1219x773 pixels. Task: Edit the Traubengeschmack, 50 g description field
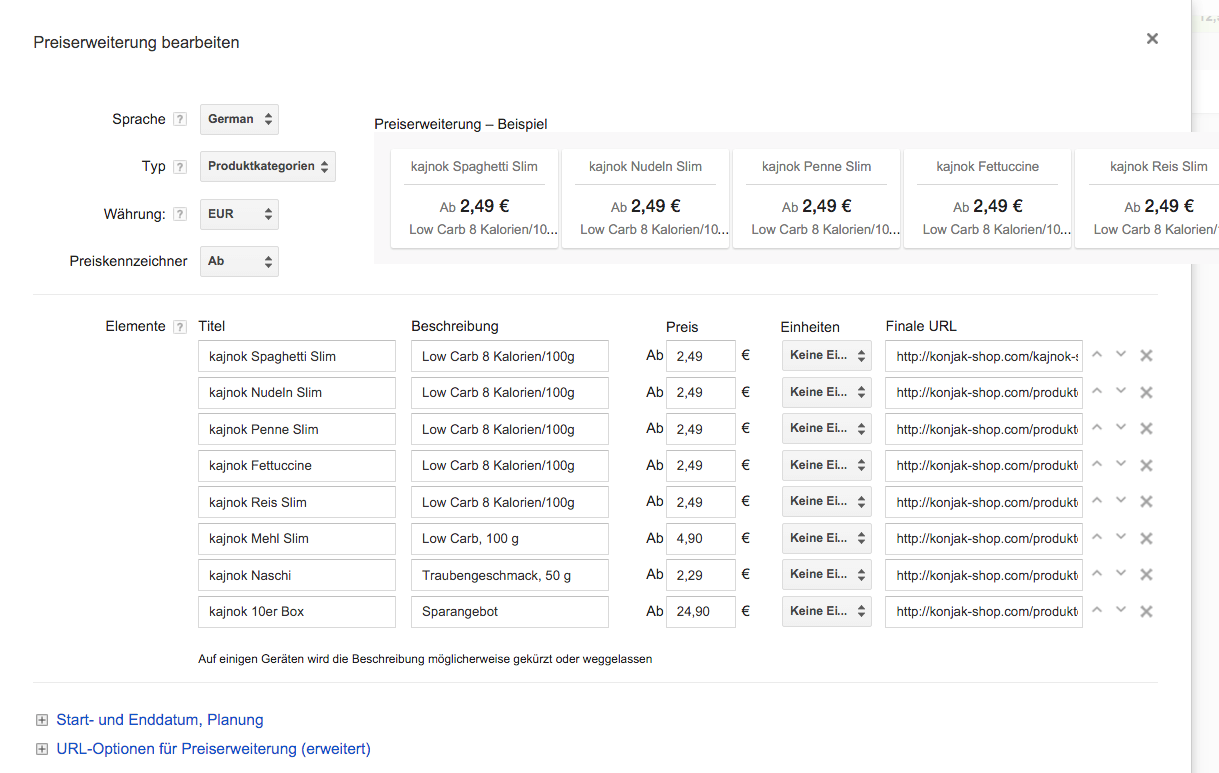(510, 575)
